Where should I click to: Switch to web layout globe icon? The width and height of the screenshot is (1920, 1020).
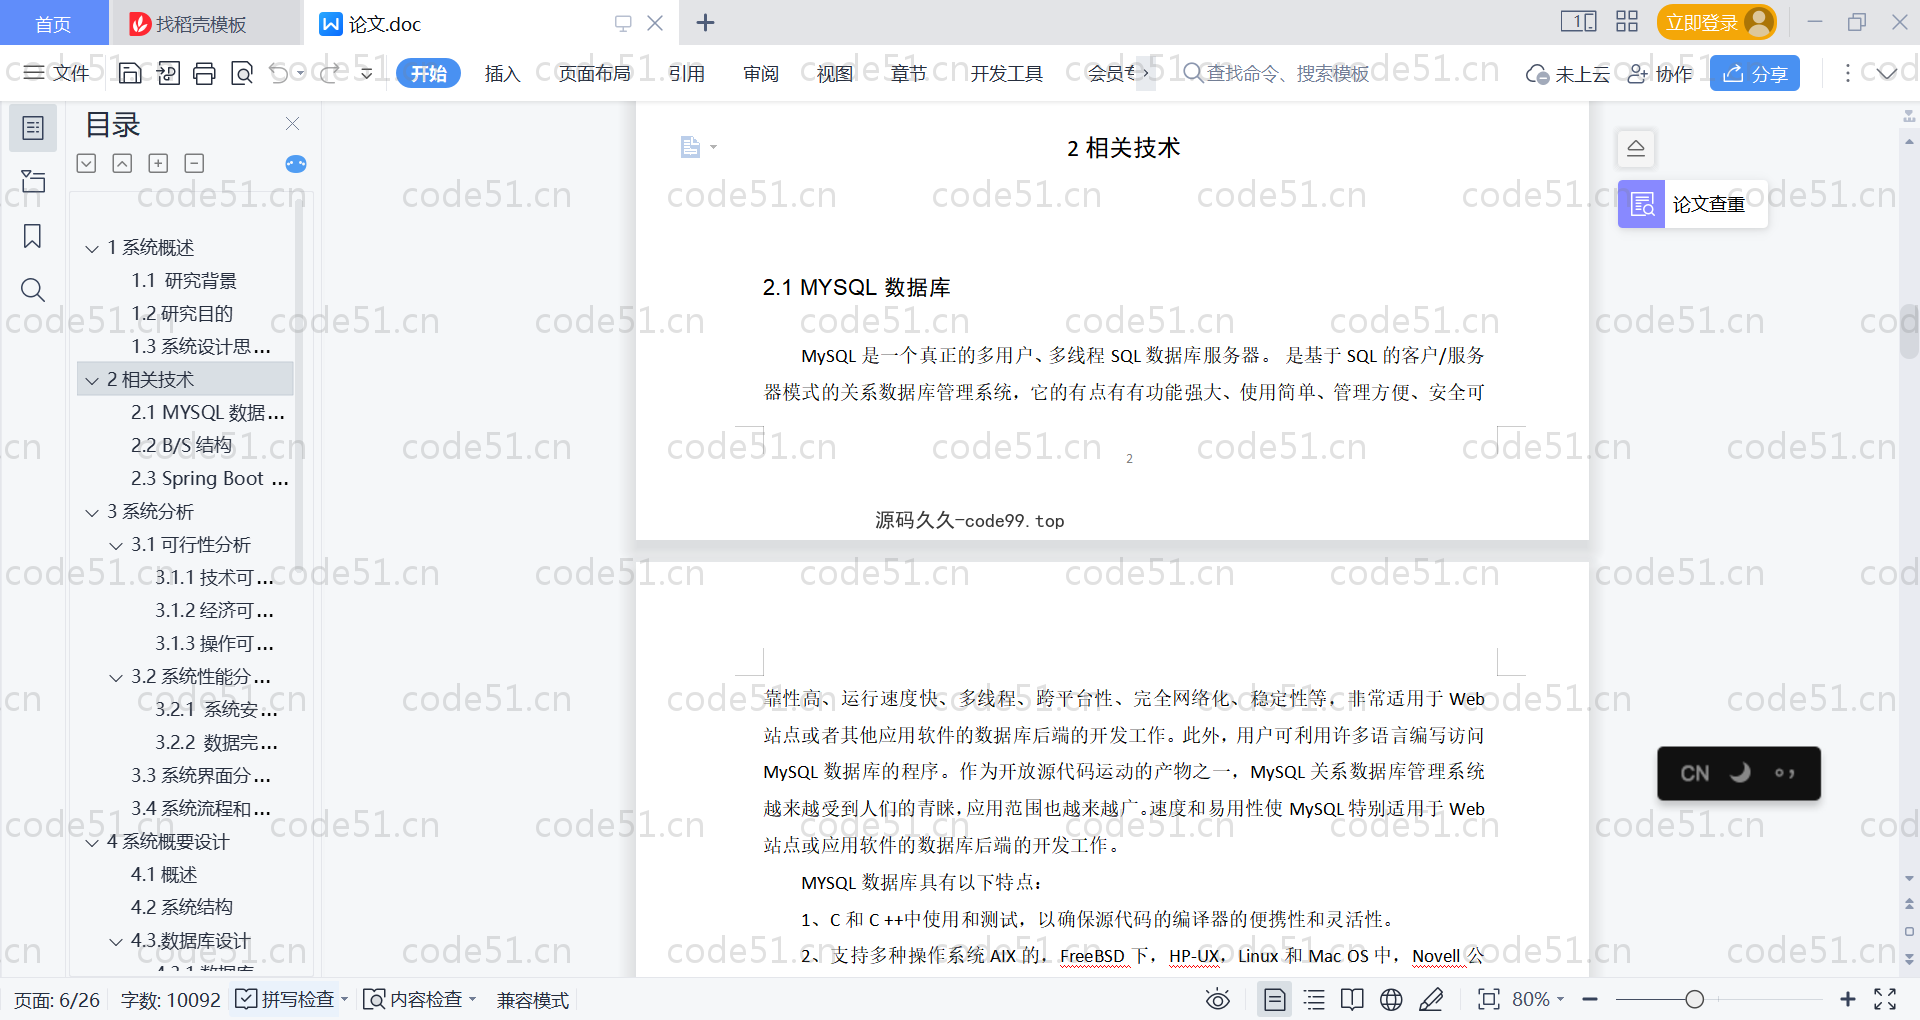(1391, 999)
